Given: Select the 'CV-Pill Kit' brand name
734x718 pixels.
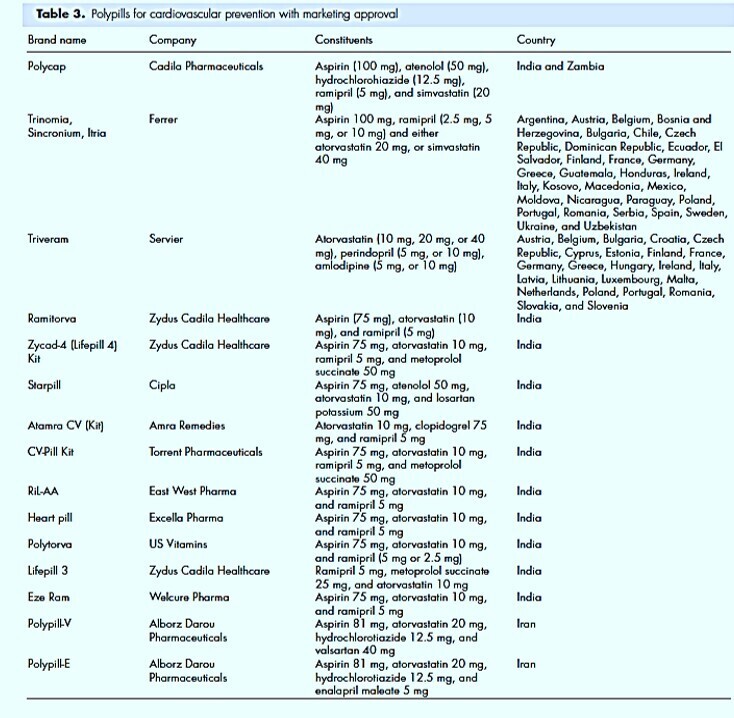Looking at the screenshot, I should tap(51, 452).
